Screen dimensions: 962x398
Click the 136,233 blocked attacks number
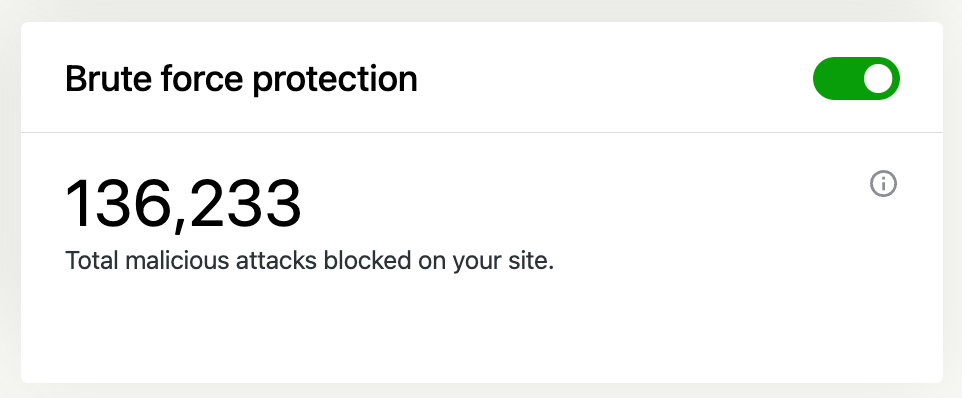(x=183, y=204)
